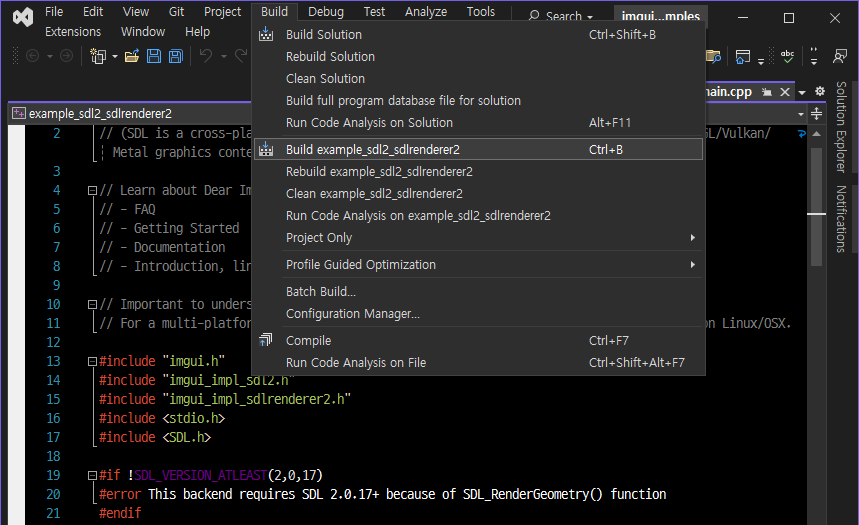
Task: Open the Extensions menu
Action: click(x=73, y=32)
